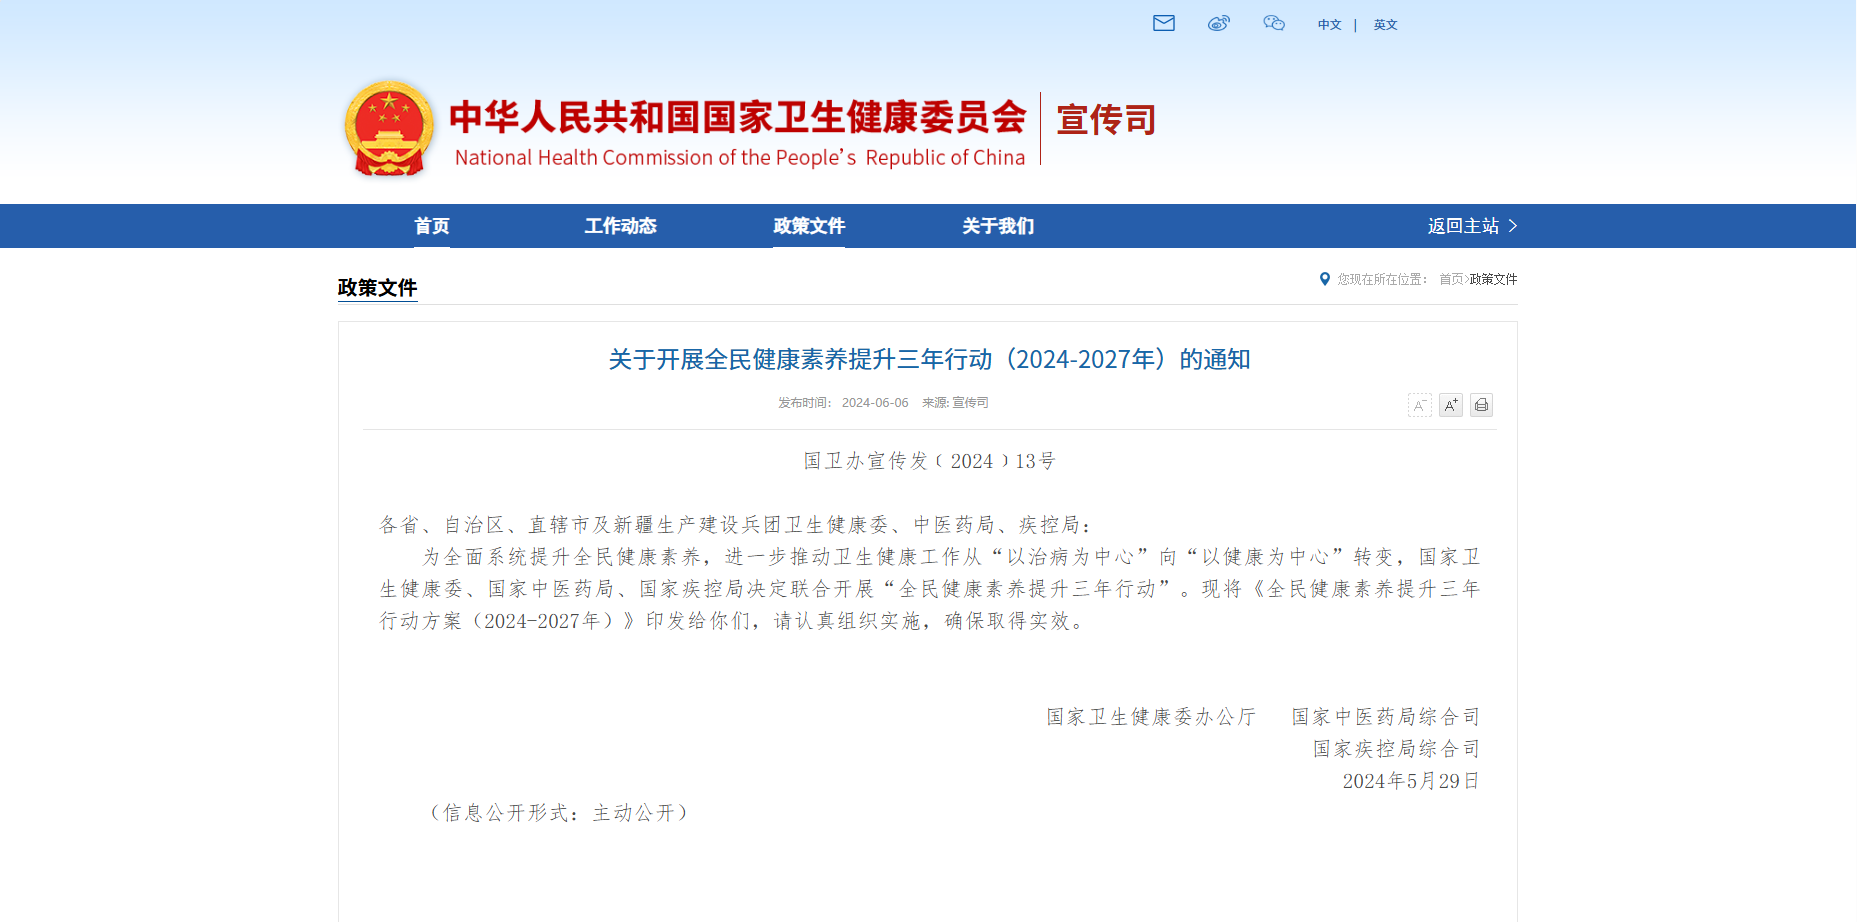Click the 宣传司 department title in header
Screen dimensions: 1857x922
click(x=1106, y=120)
